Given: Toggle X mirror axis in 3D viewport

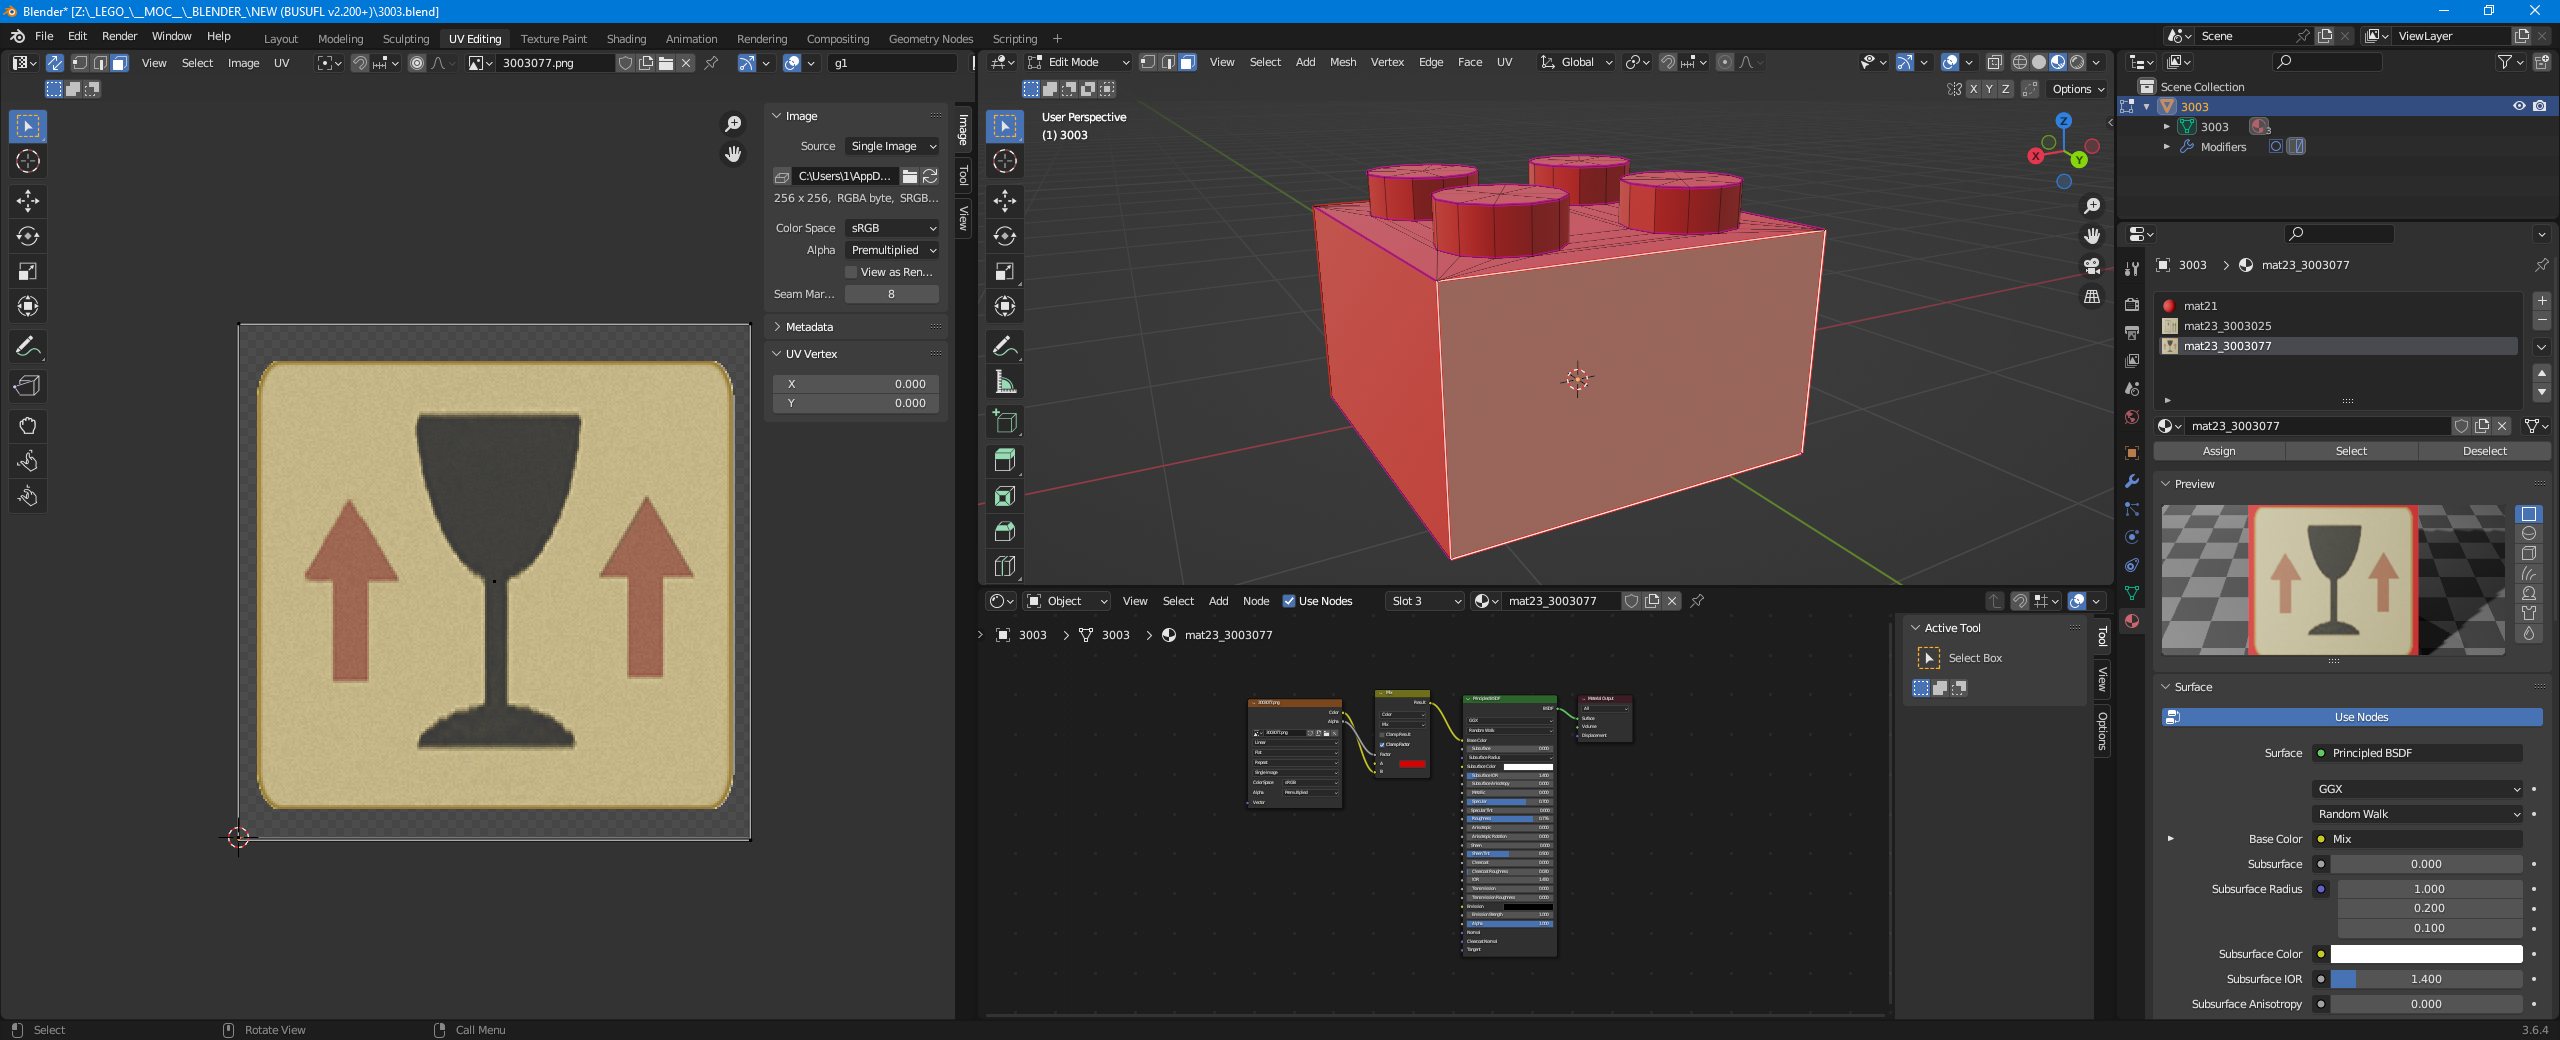Looking at the screenshot, I should point(1973,89).
